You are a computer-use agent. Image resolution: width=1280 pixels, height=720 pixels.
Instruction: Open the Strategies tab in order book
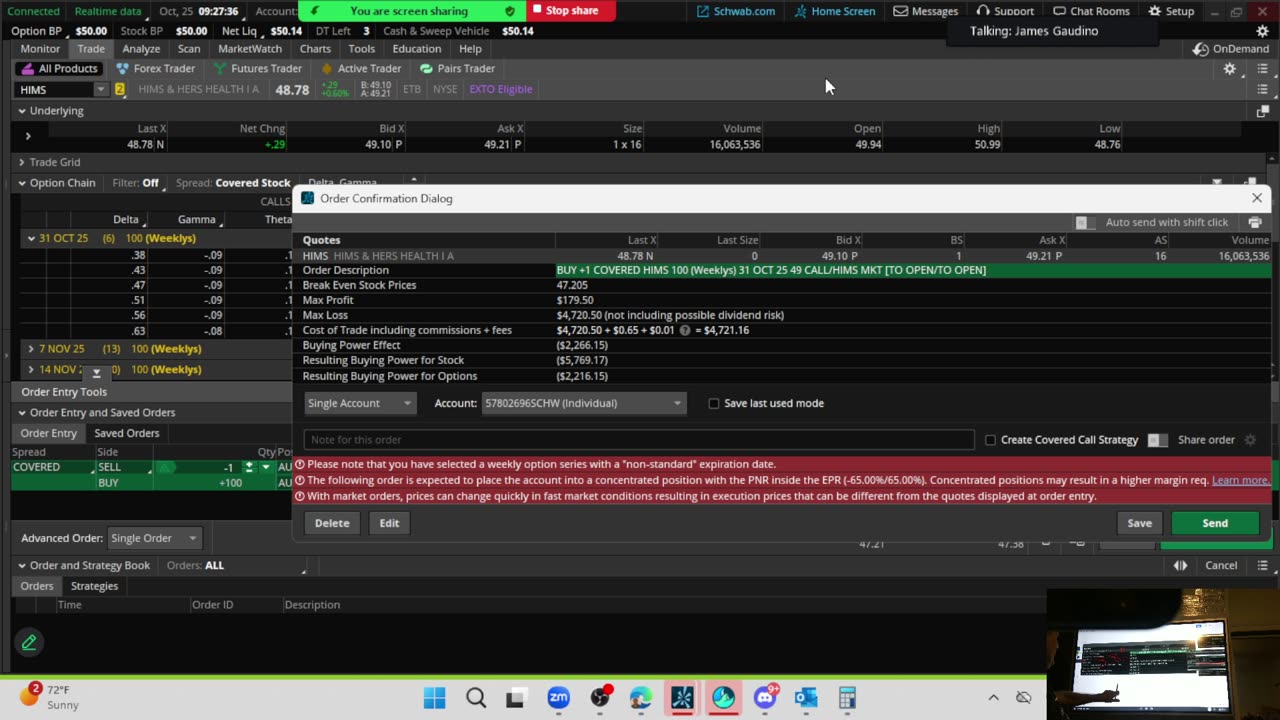94,586
